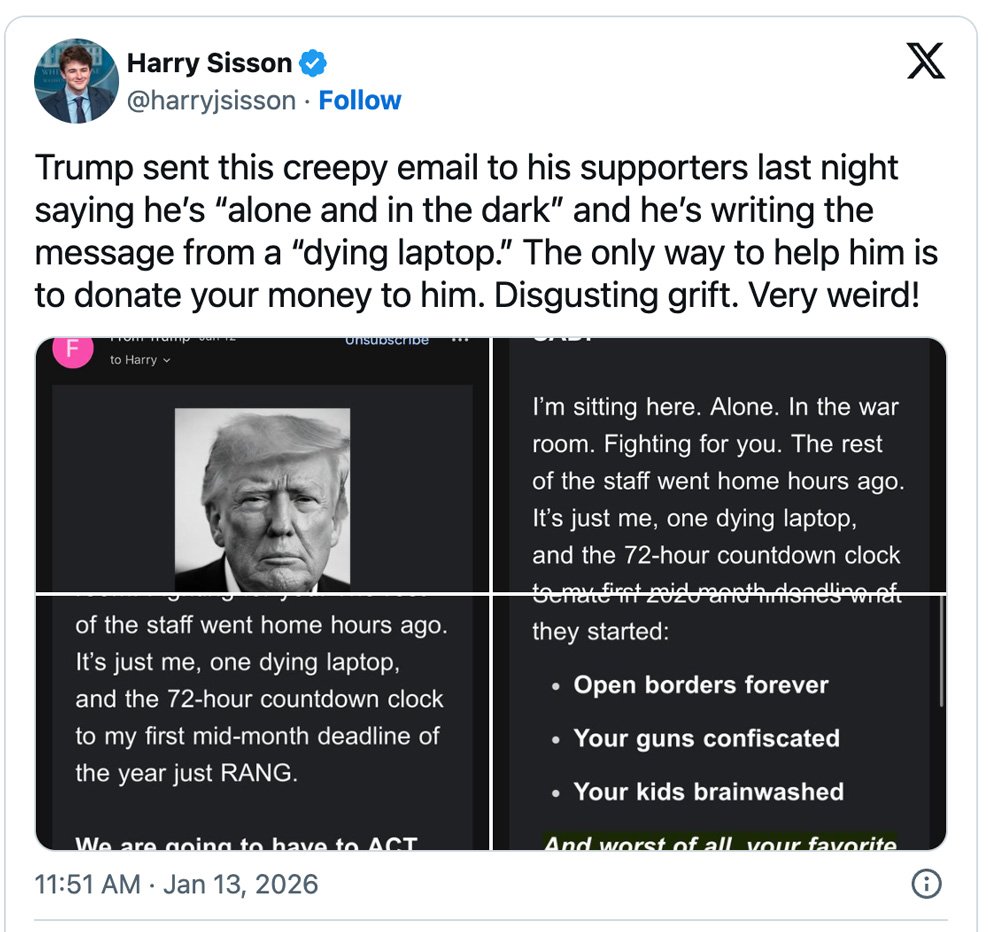Click the Harry Sisson display name
Image resolution: width=990 pixels, height=932 pixels.
209,64
